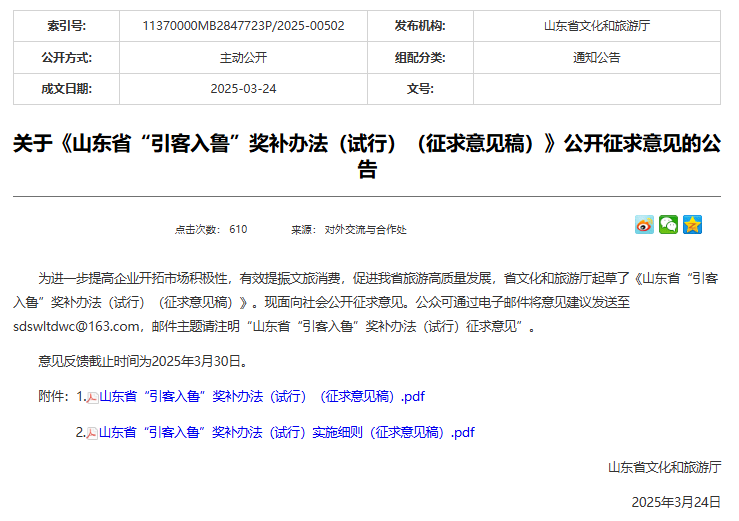Click the 文号 label cell
Screen dimensions: 739x521
pyautogui.click(x=420, y=89)
